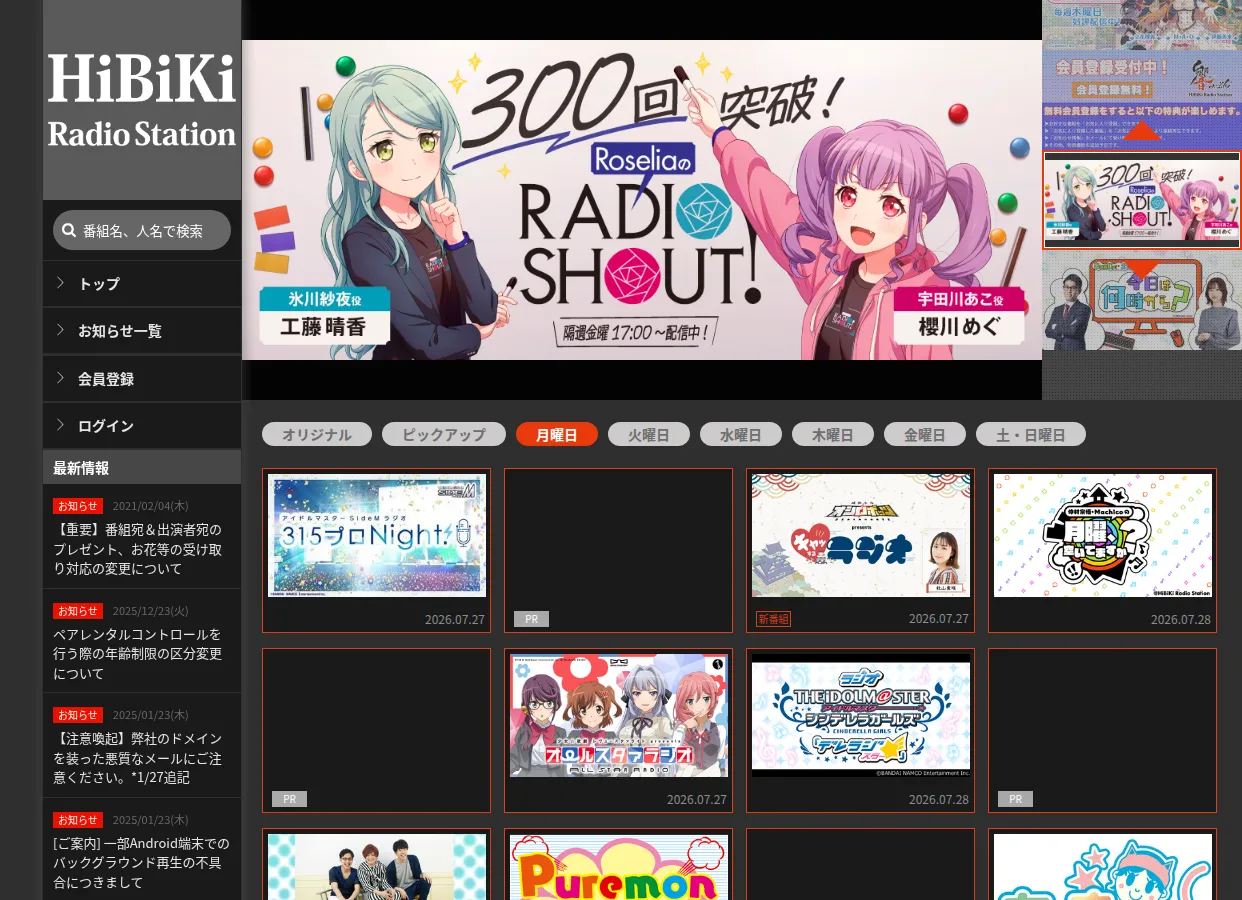Click the HiBiKi Radio Station logo
The width and height of the screenshot is (1242, 900).
(142, 100)
